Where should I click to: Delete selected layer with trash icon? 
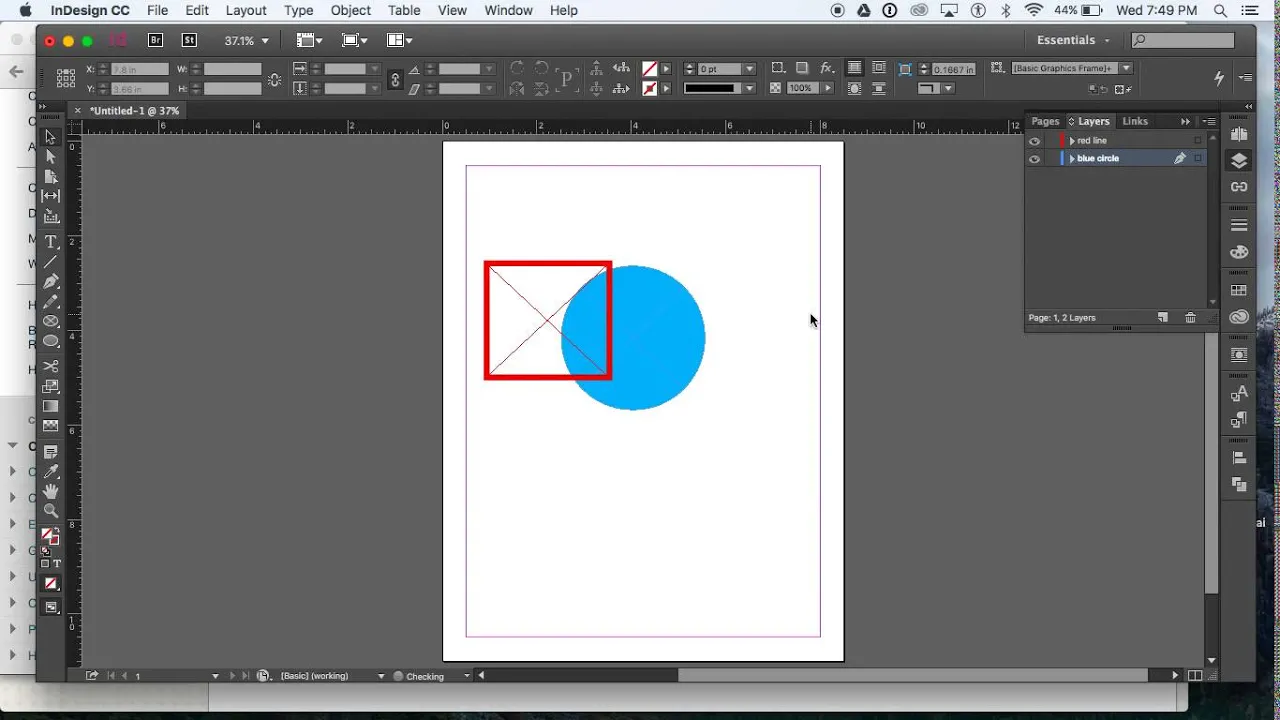(x=1190, y=317)
